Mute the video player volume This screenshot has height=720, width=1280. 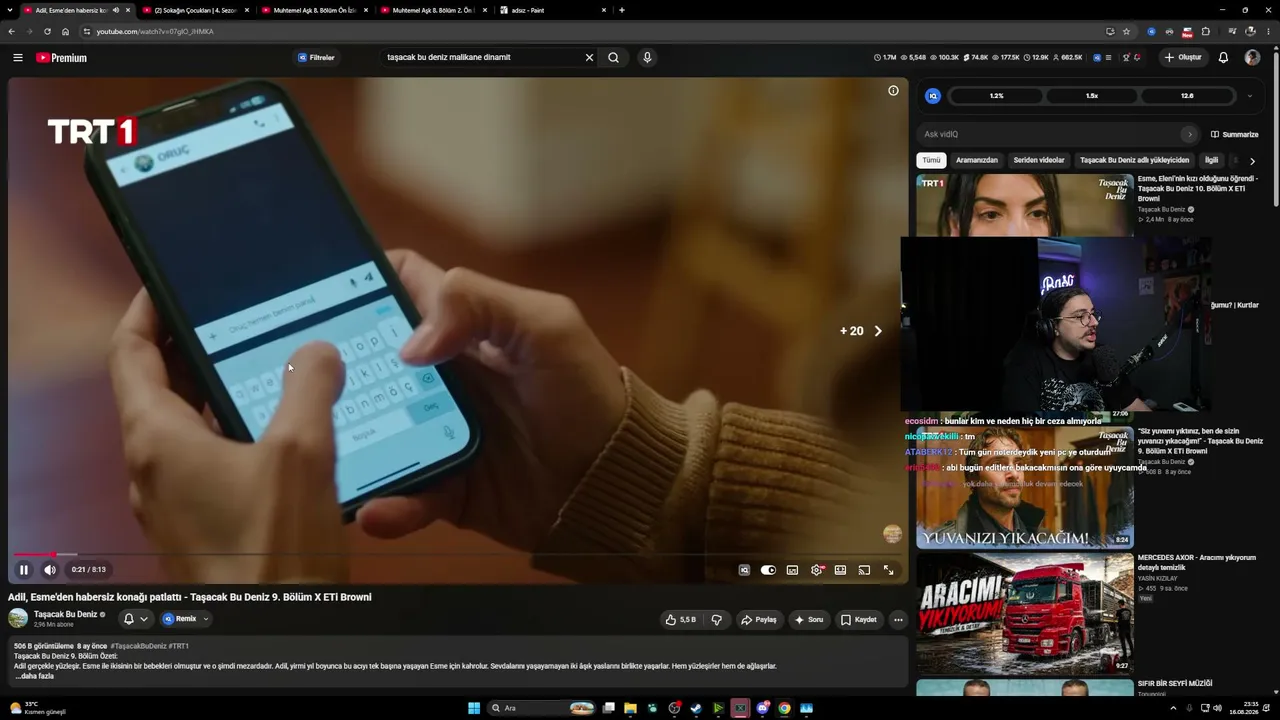click(50, 570)
